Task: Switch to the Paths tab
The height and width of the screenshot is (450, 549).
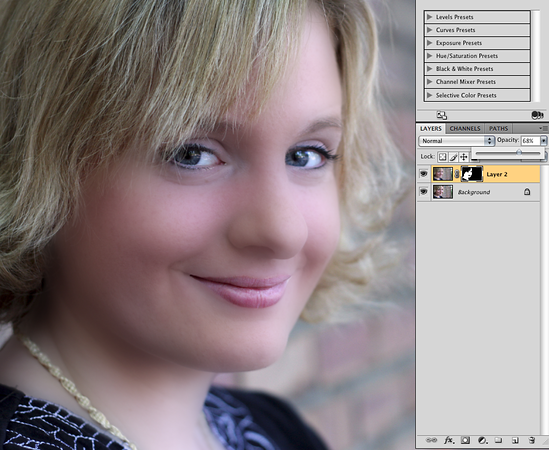Action: click(x=498, y=129)
